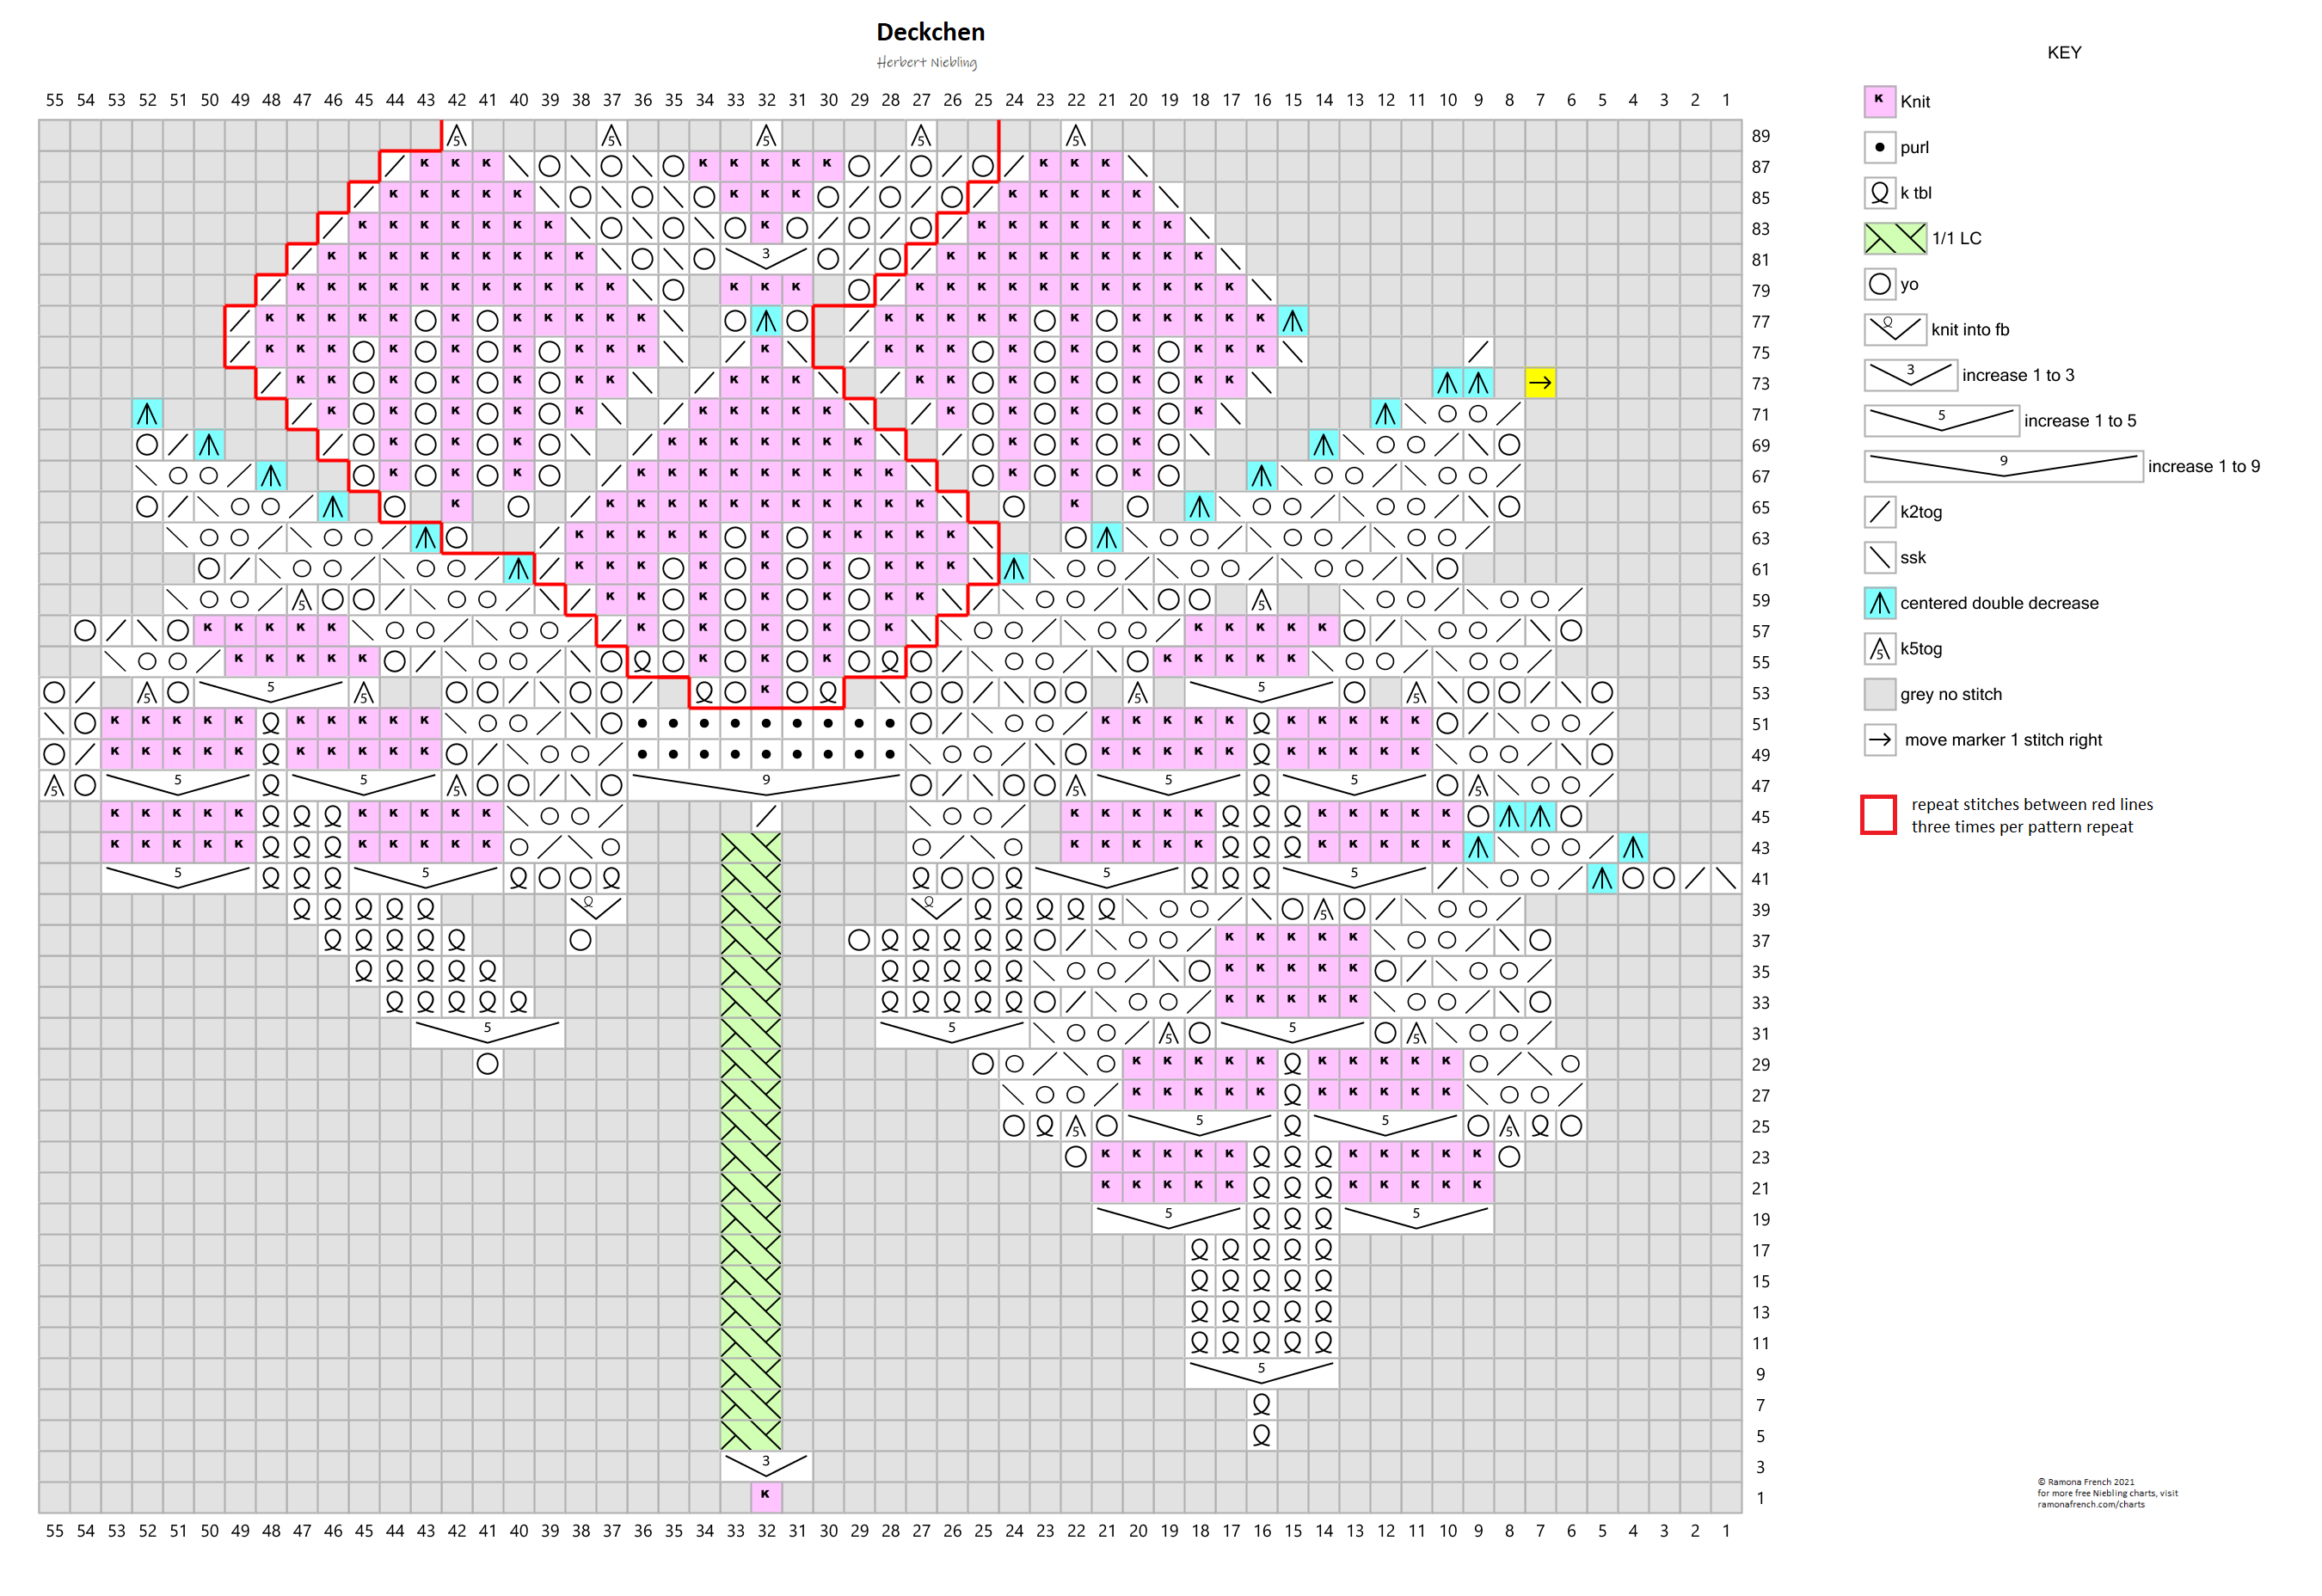Viewport: 2322px width, 1596px height.
Task: Click the ramonafrench.com/charts credit text
Action: coord(2091,1504)
